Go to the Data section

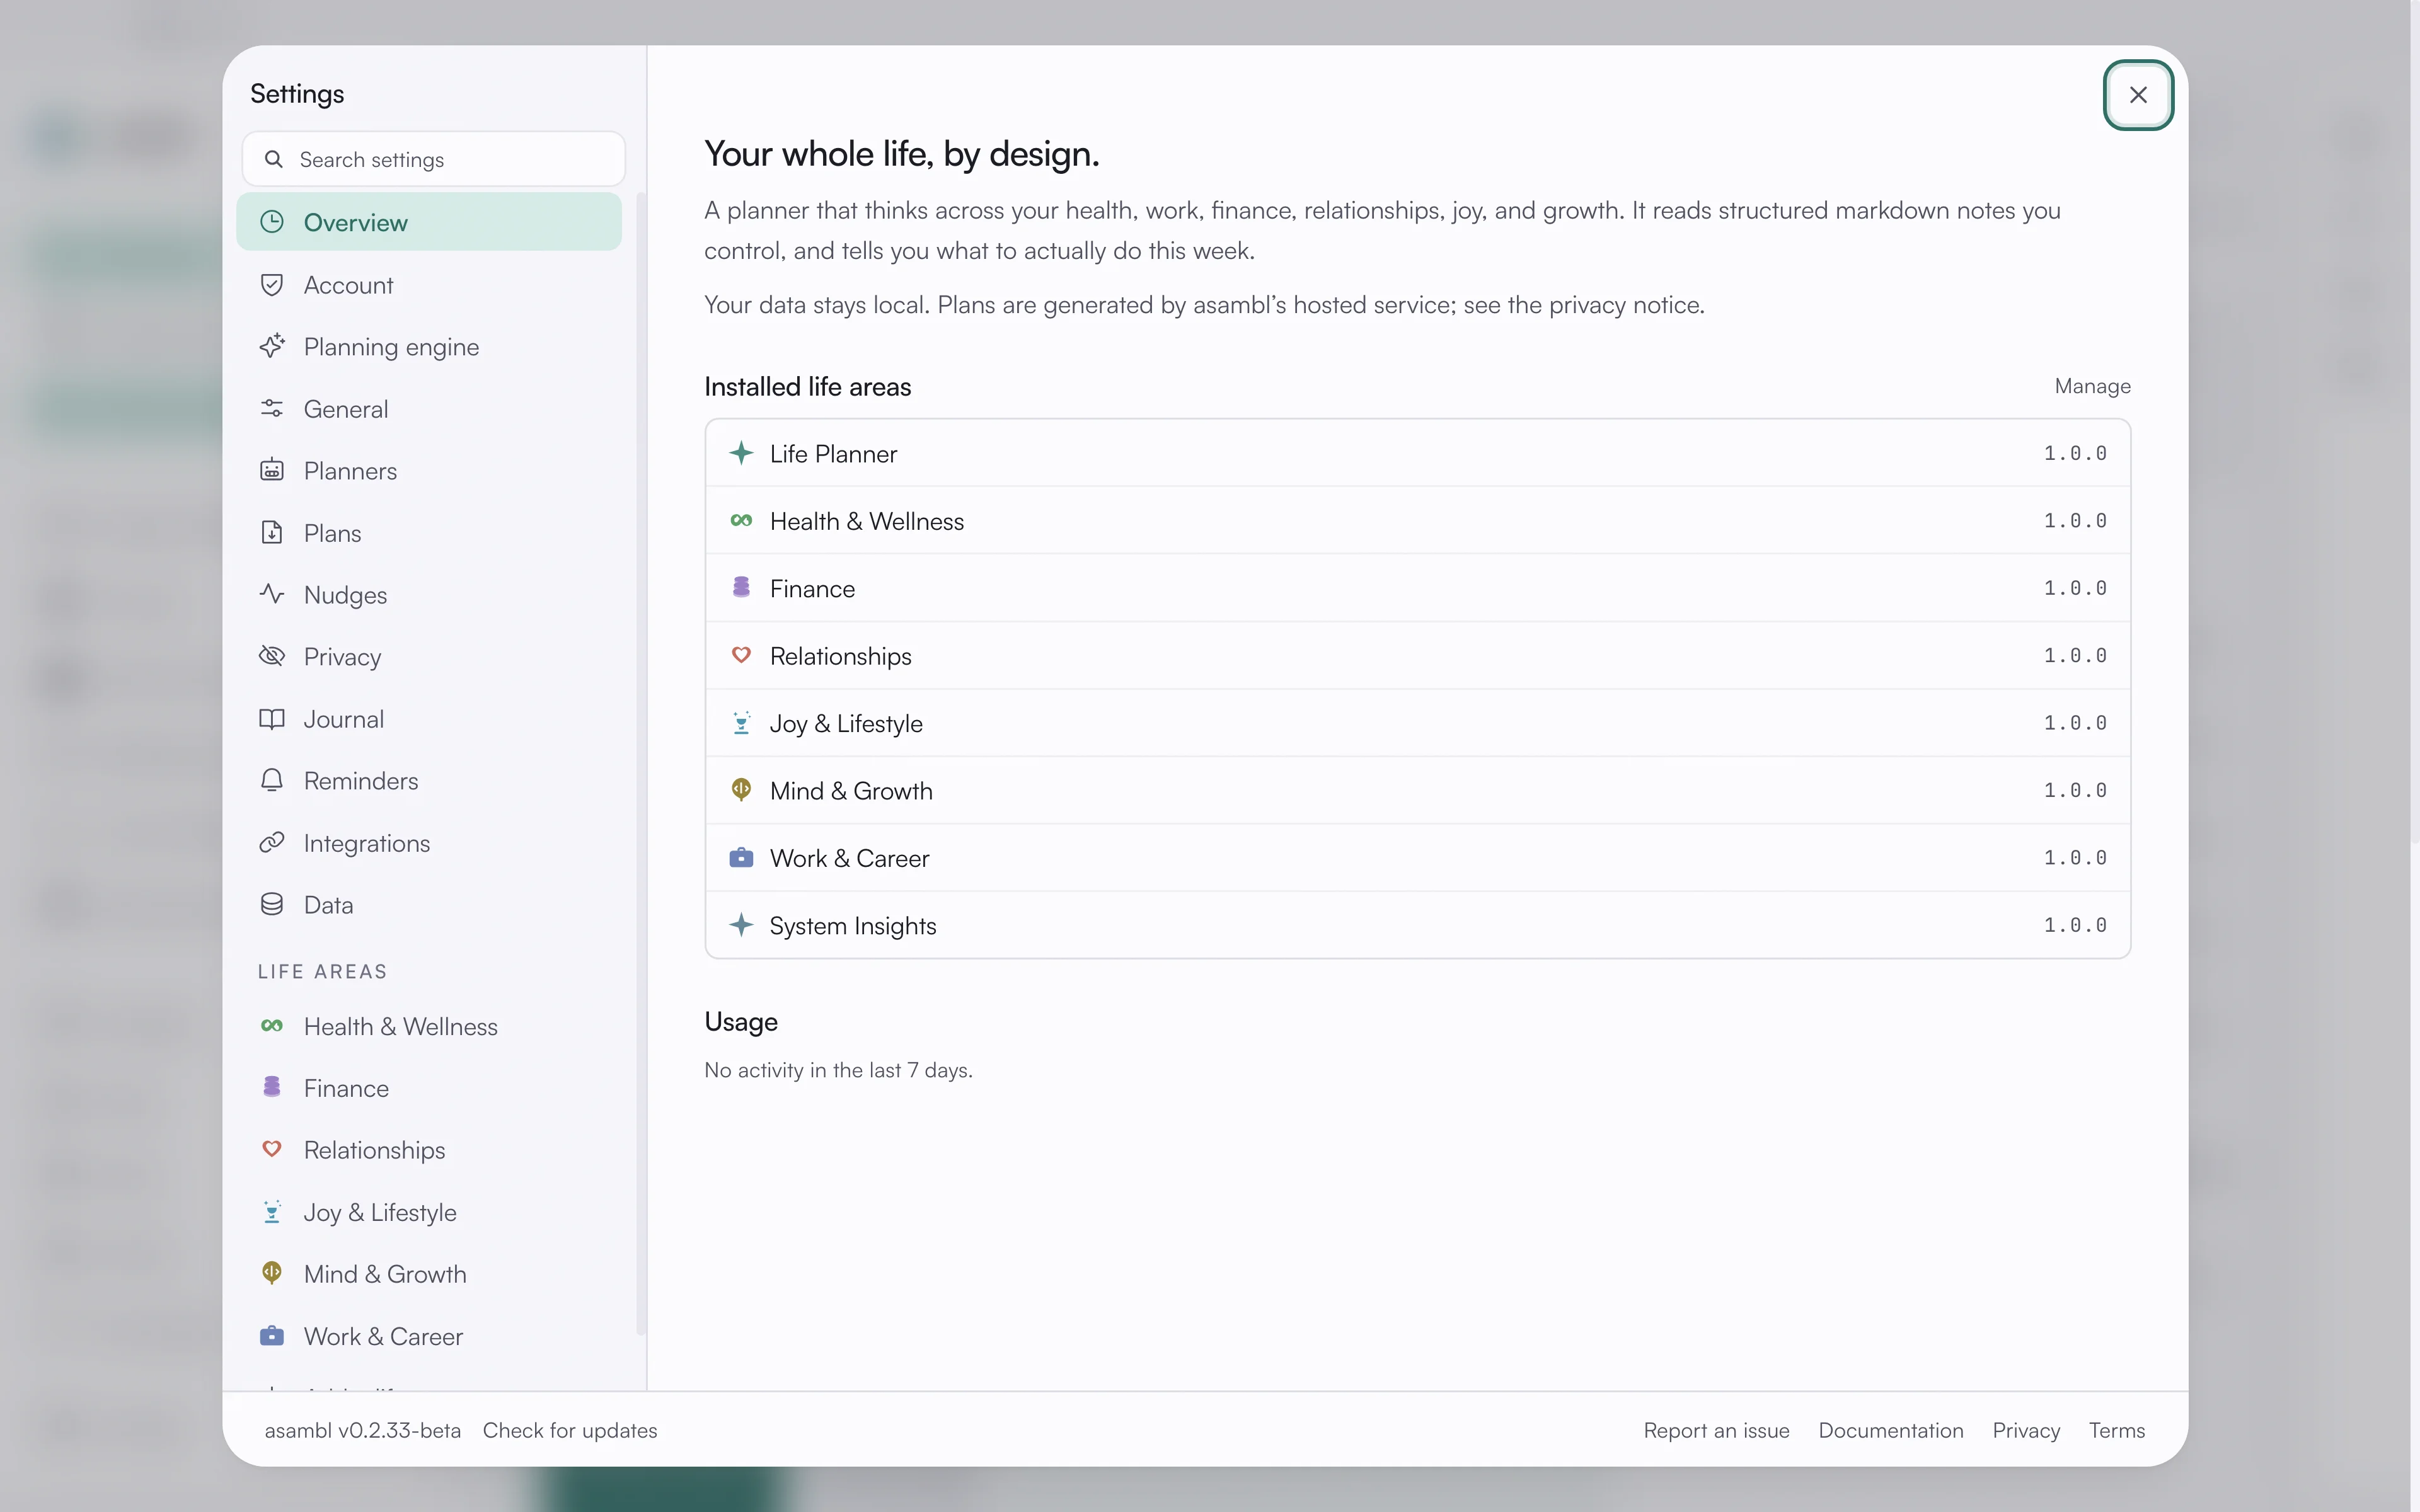pos(429,904)
